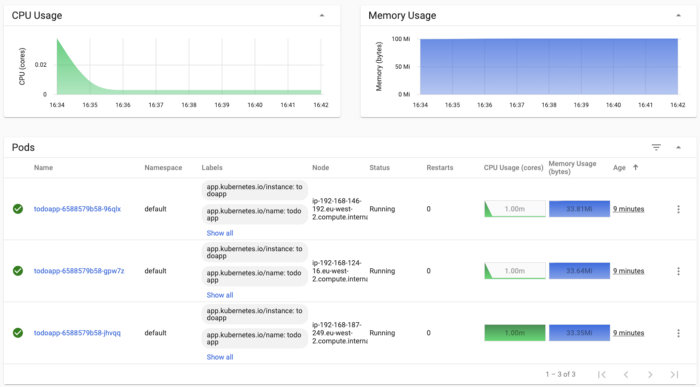Open actions menu for todoapp-6588579b58-96qlx pod
This screenshot has width=700, height=387.
pos(678,209)
